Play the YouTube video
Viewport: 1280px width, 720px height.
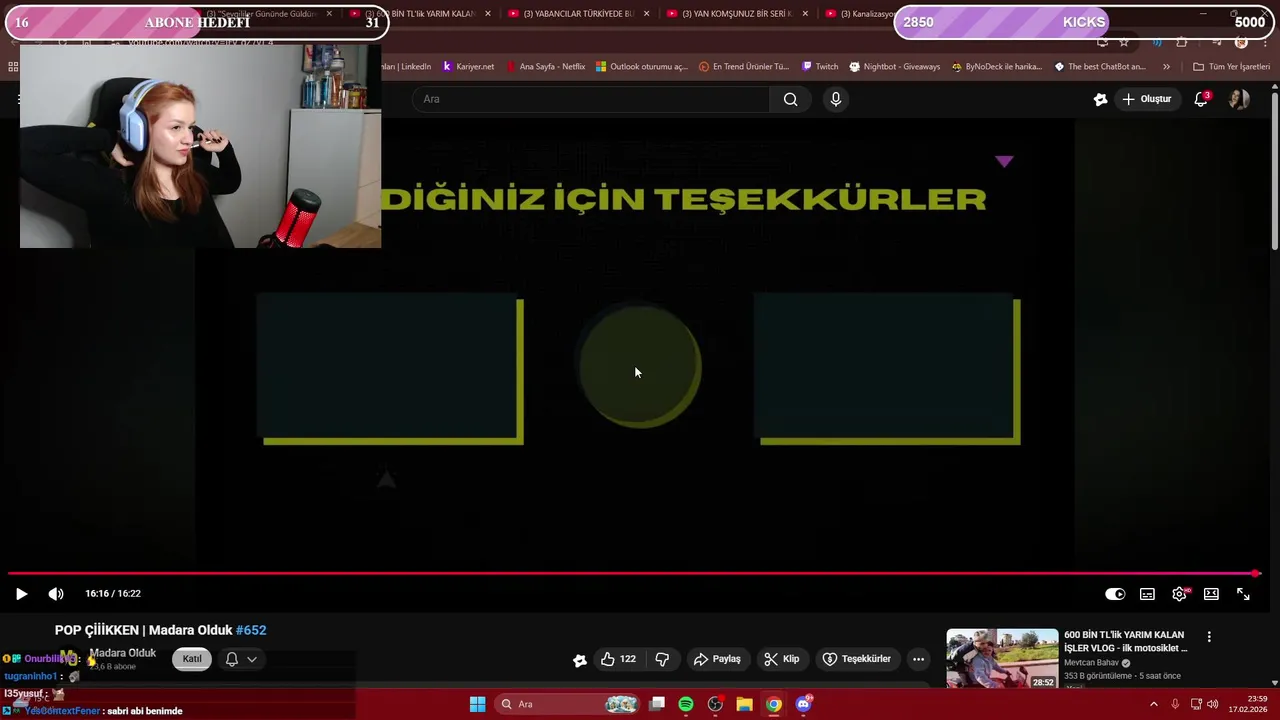(21, 594)
